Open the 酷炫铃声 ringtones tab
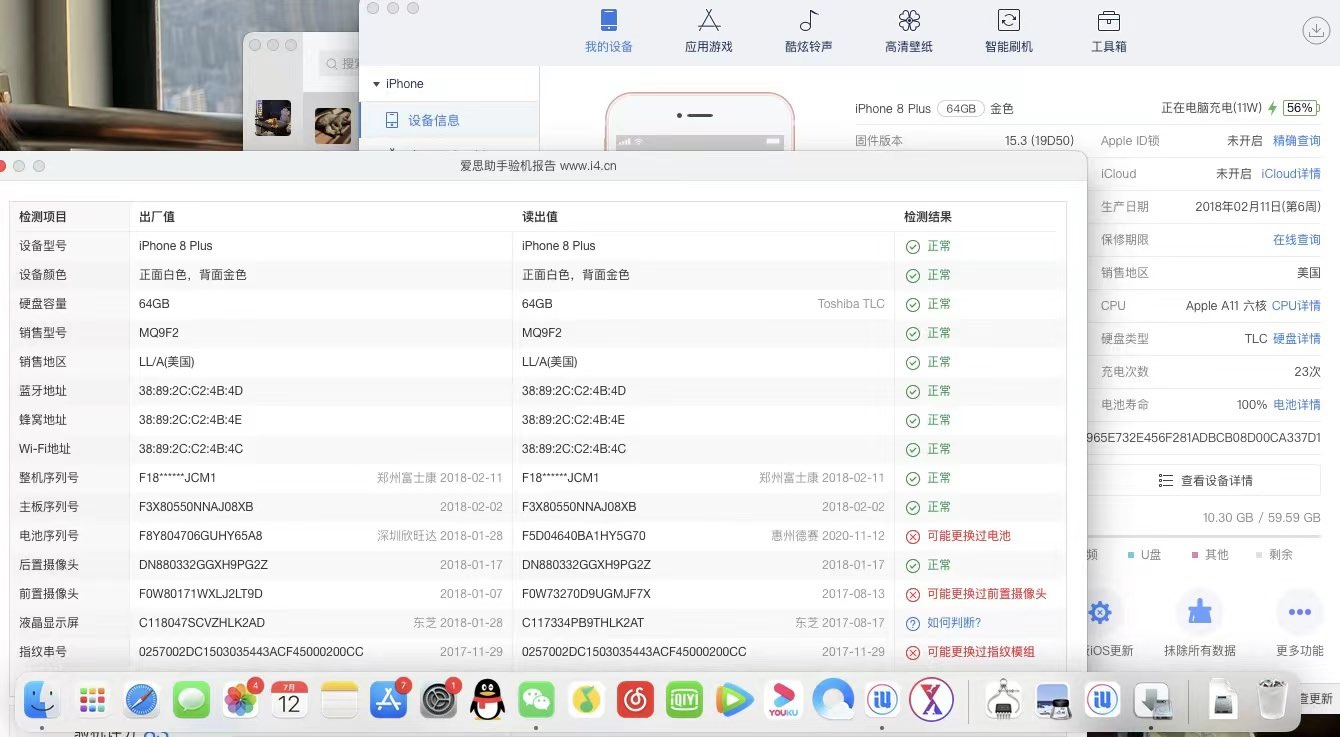The width and height of the screenshot is (1340, 737). 808,31
